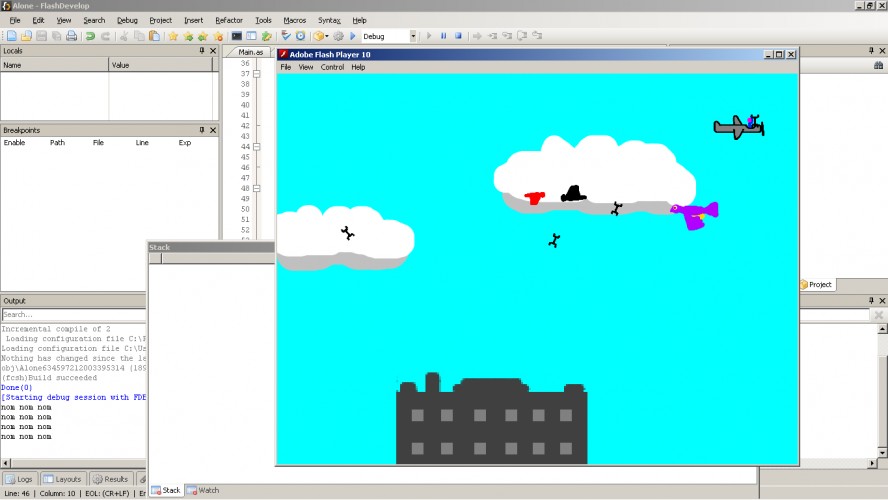Toggle the pin on the Locals panel

pos(202,50)
